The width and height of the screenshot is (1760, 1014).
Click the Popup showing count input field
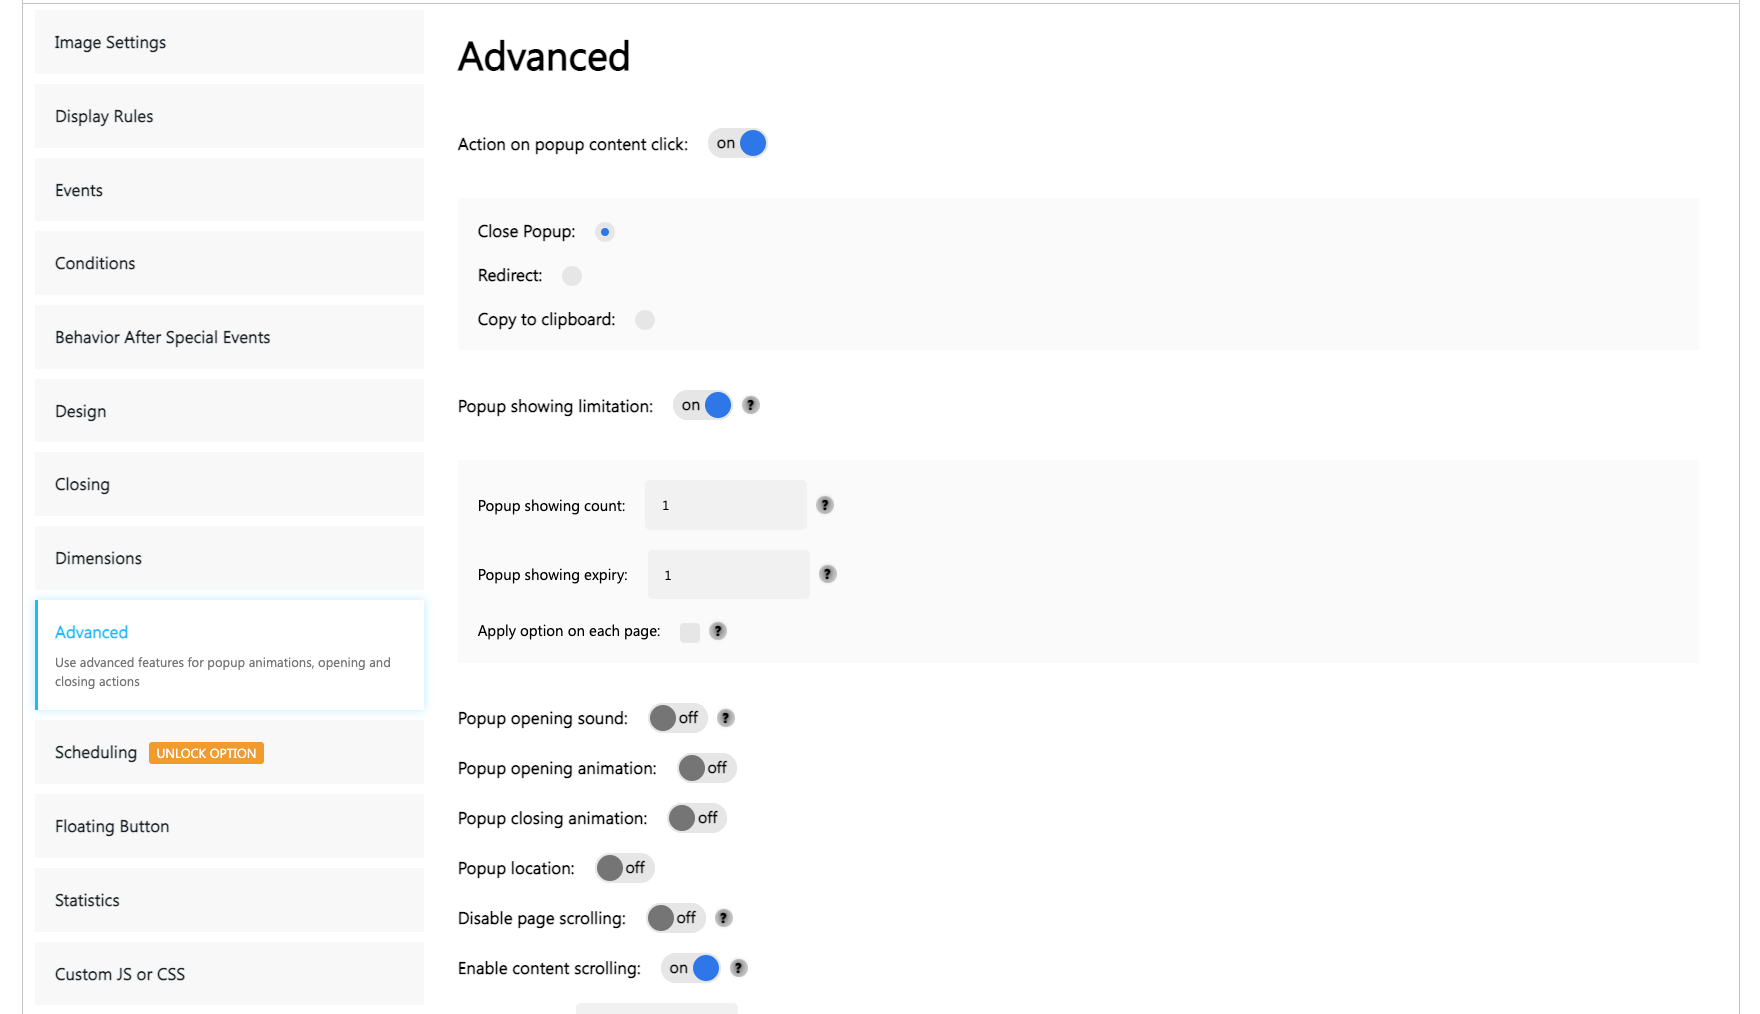(x=726, y=505)
